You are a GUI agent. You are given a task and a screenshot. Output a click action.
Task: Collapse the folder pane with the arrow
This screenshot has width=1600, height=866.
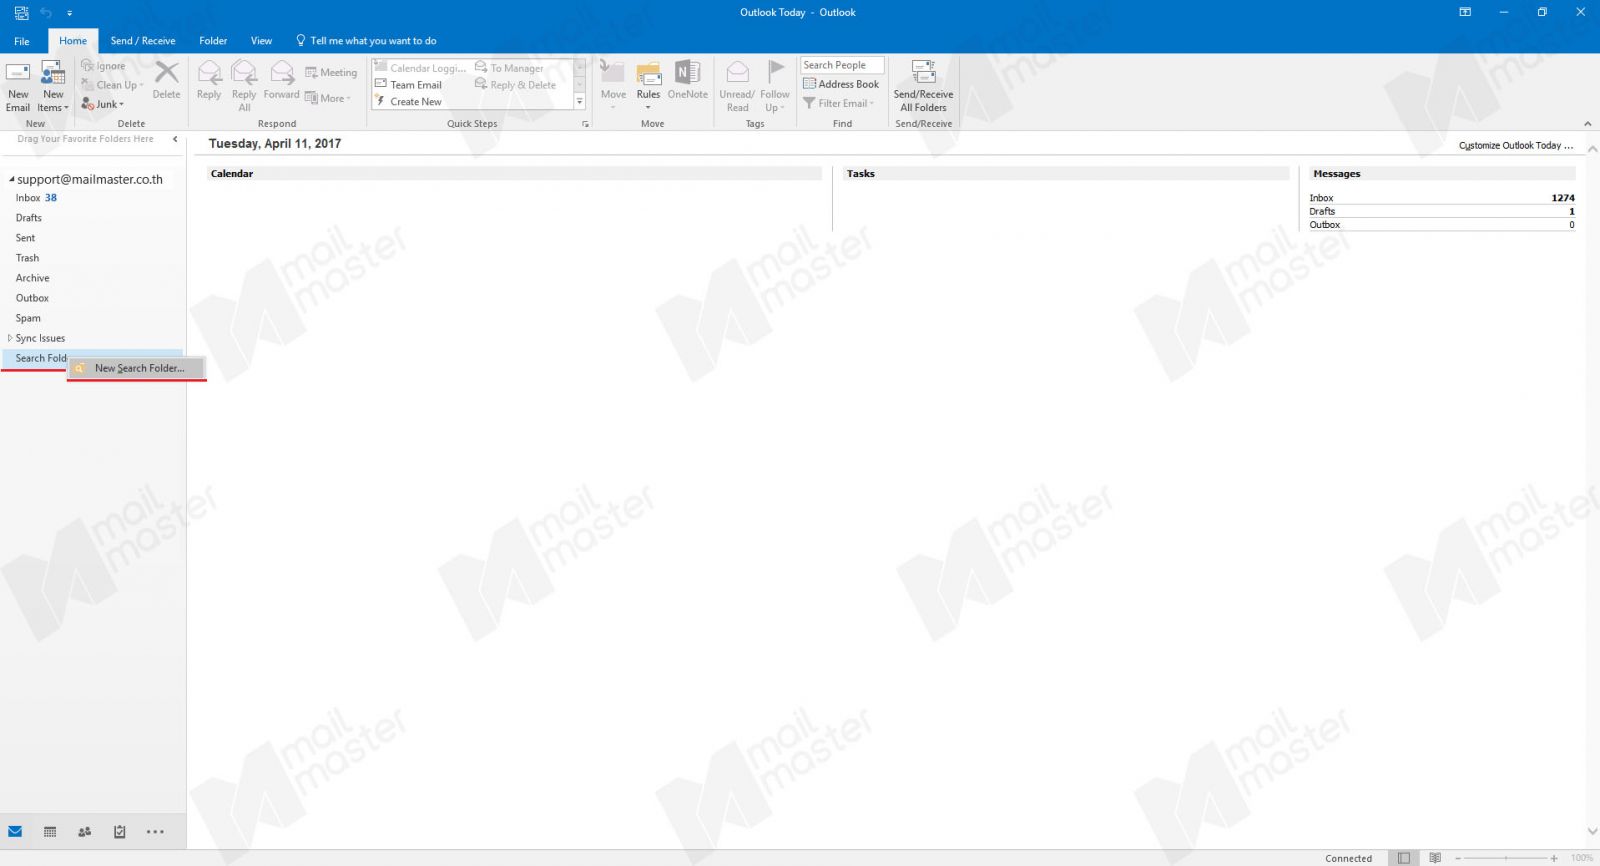tap(175, 139)
